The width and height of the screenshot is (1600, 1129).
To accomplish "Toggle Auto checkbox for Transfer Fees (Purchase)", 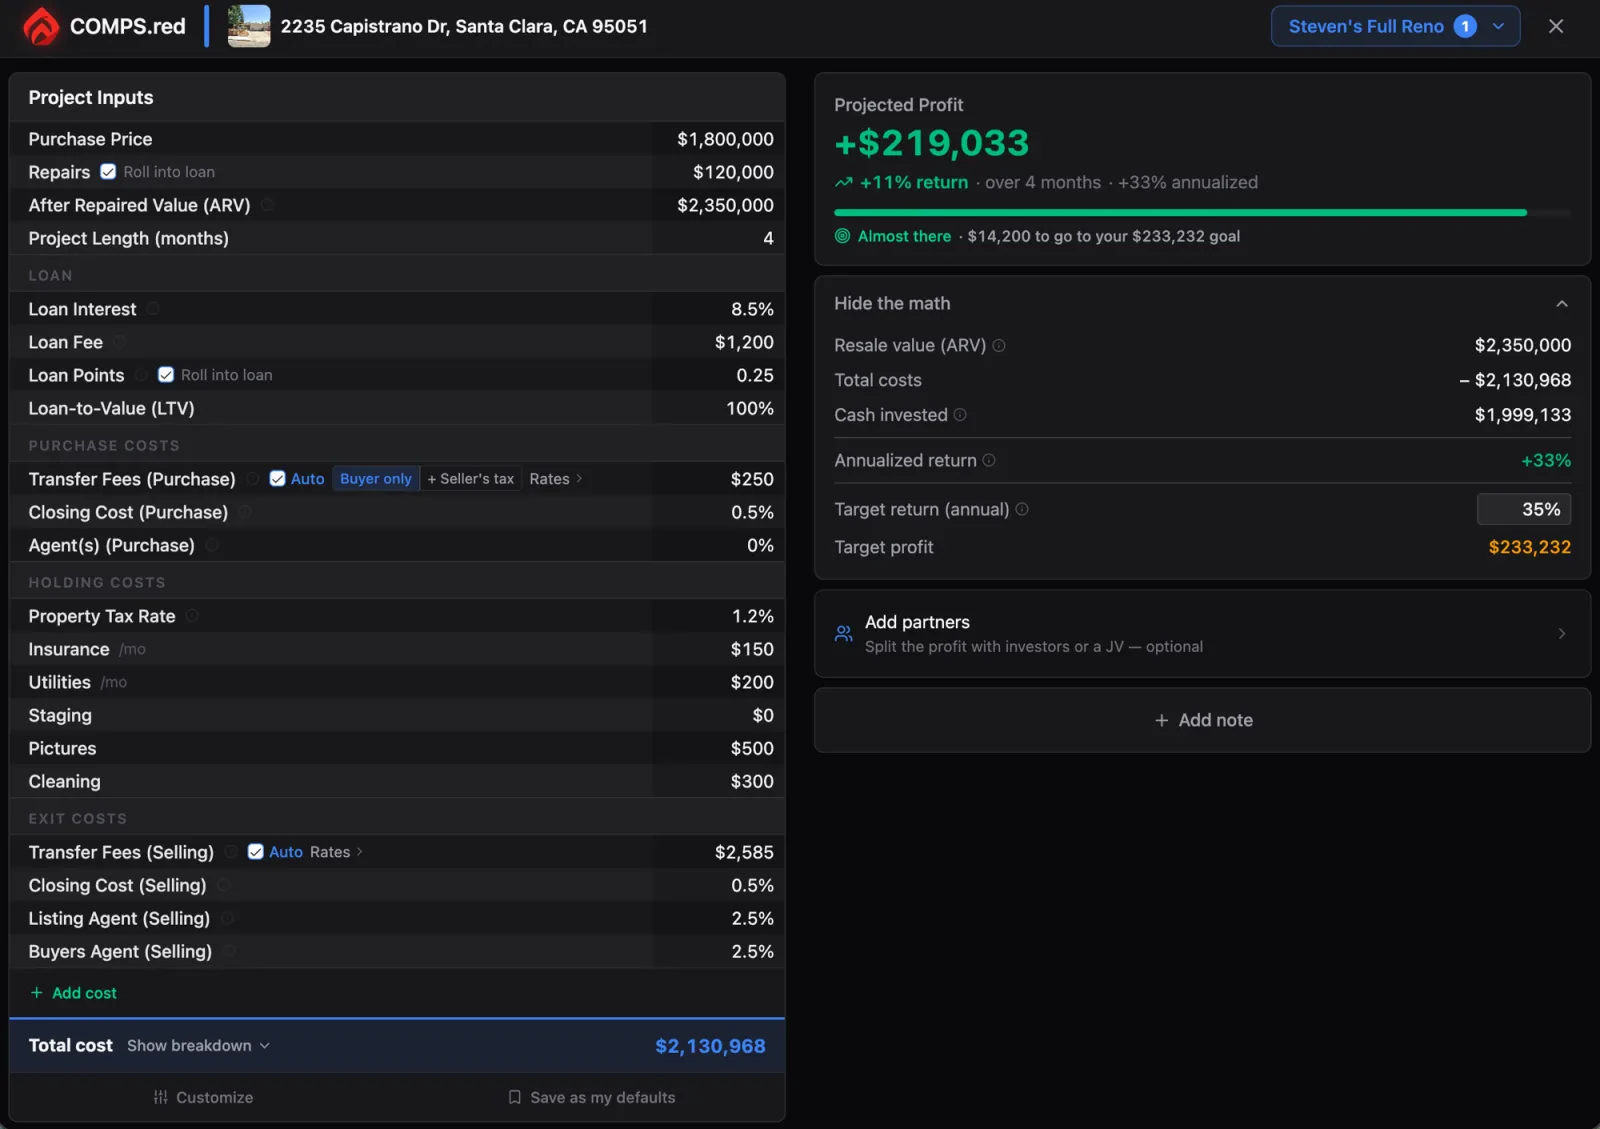I will click(278, 479).
